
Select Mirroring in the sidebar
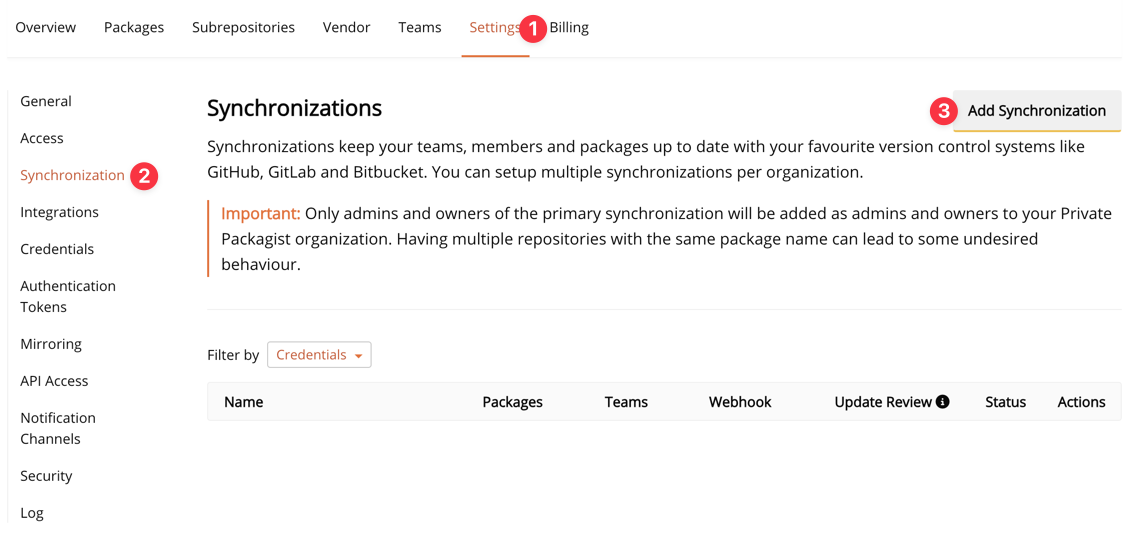point(51,344)
